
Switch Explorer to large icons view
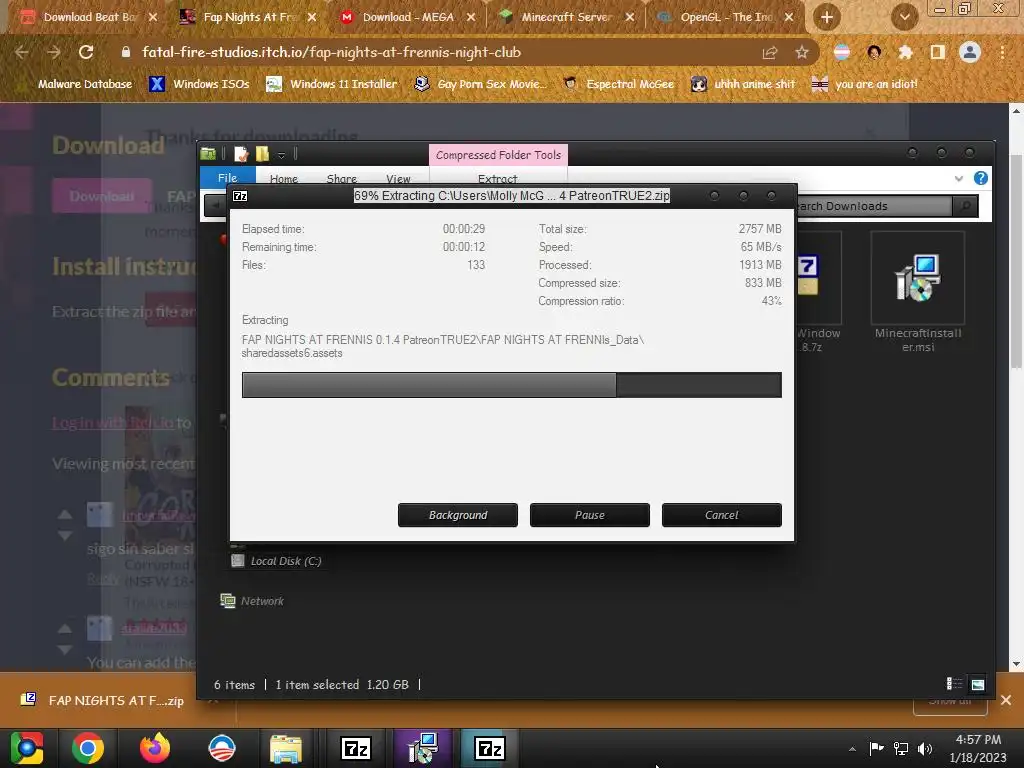[978, 684]
